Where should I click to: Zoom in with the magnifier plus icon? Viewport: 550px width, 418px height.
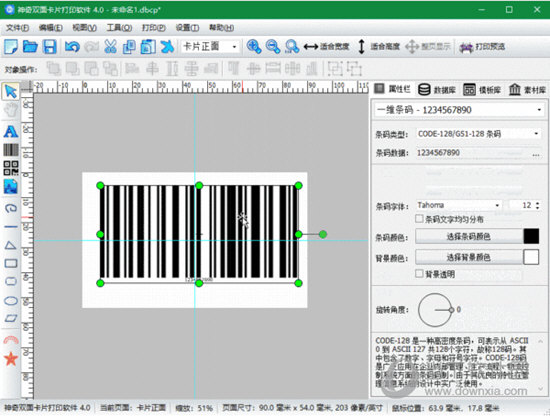click(x=254, y=47)
